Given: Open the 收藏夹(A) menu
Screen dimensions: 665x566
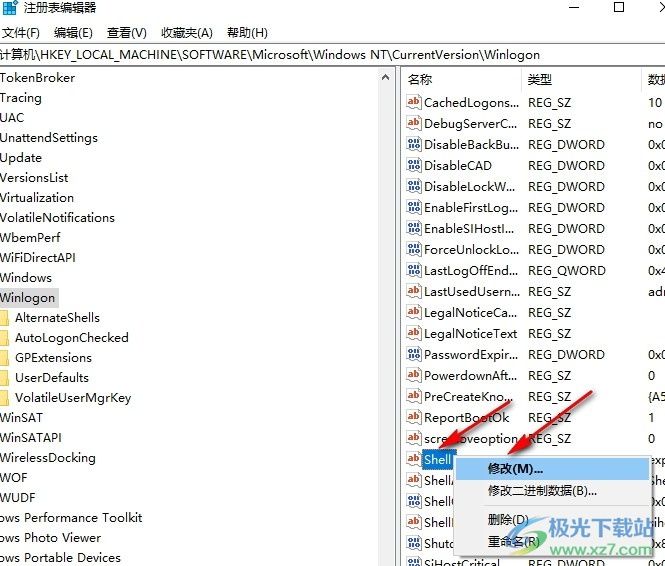Looking at the screenshot, I should pos(187,33).
